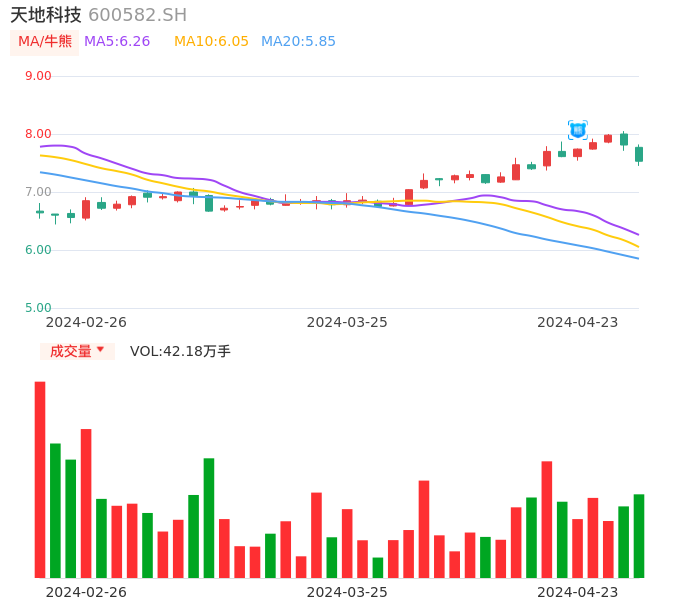686x606 pixels.
Task: Click the last green candlestick on price chart
Action: click(x=639, y=154)
